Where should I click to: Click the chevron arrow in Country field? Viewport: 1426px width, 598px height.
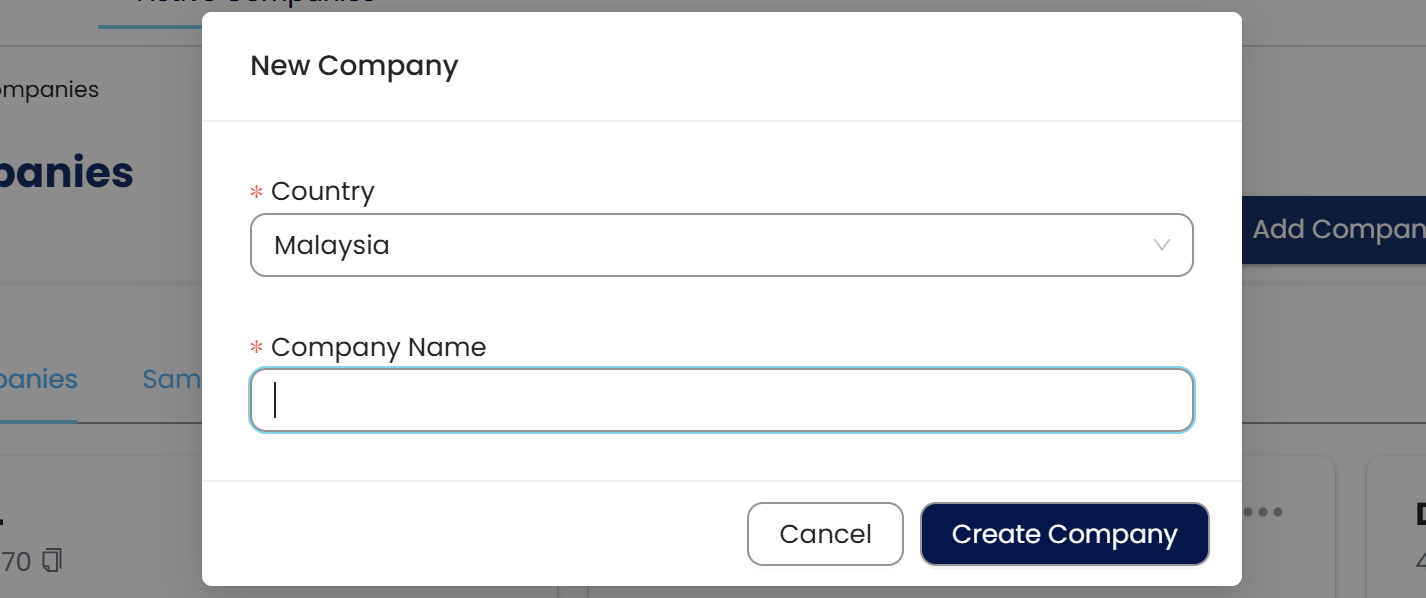pyautogui.click(x=1161, y=245)
